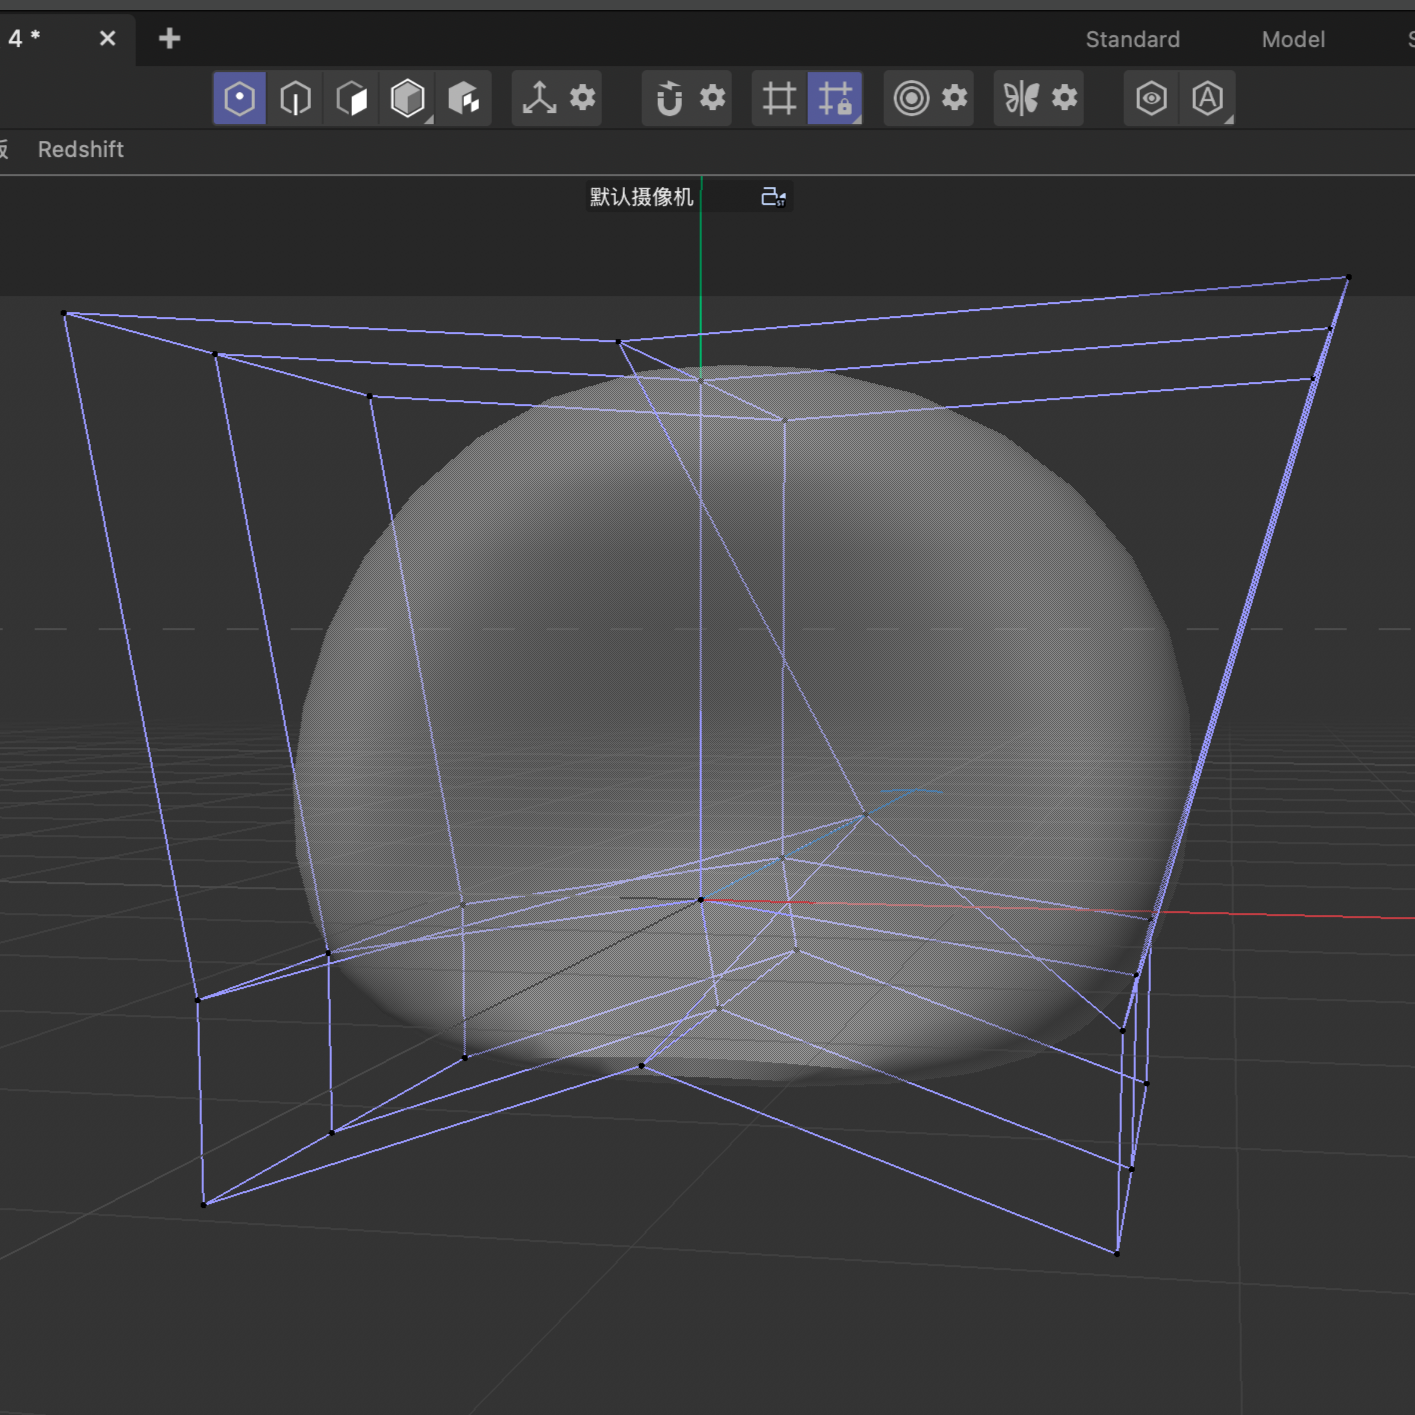1415x1415 pixels.
Task: Toggle the Workplane grid icon
Action: [779, 98]
